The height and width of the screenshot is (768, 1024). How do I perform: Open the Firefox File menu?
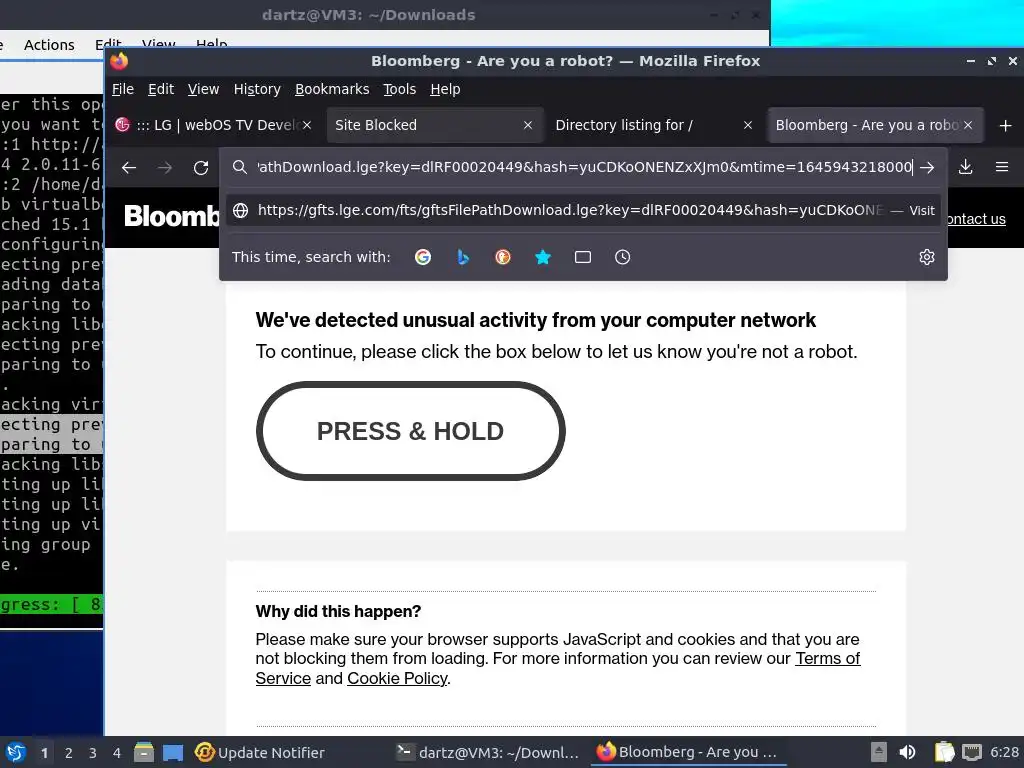tap(123, 89)
